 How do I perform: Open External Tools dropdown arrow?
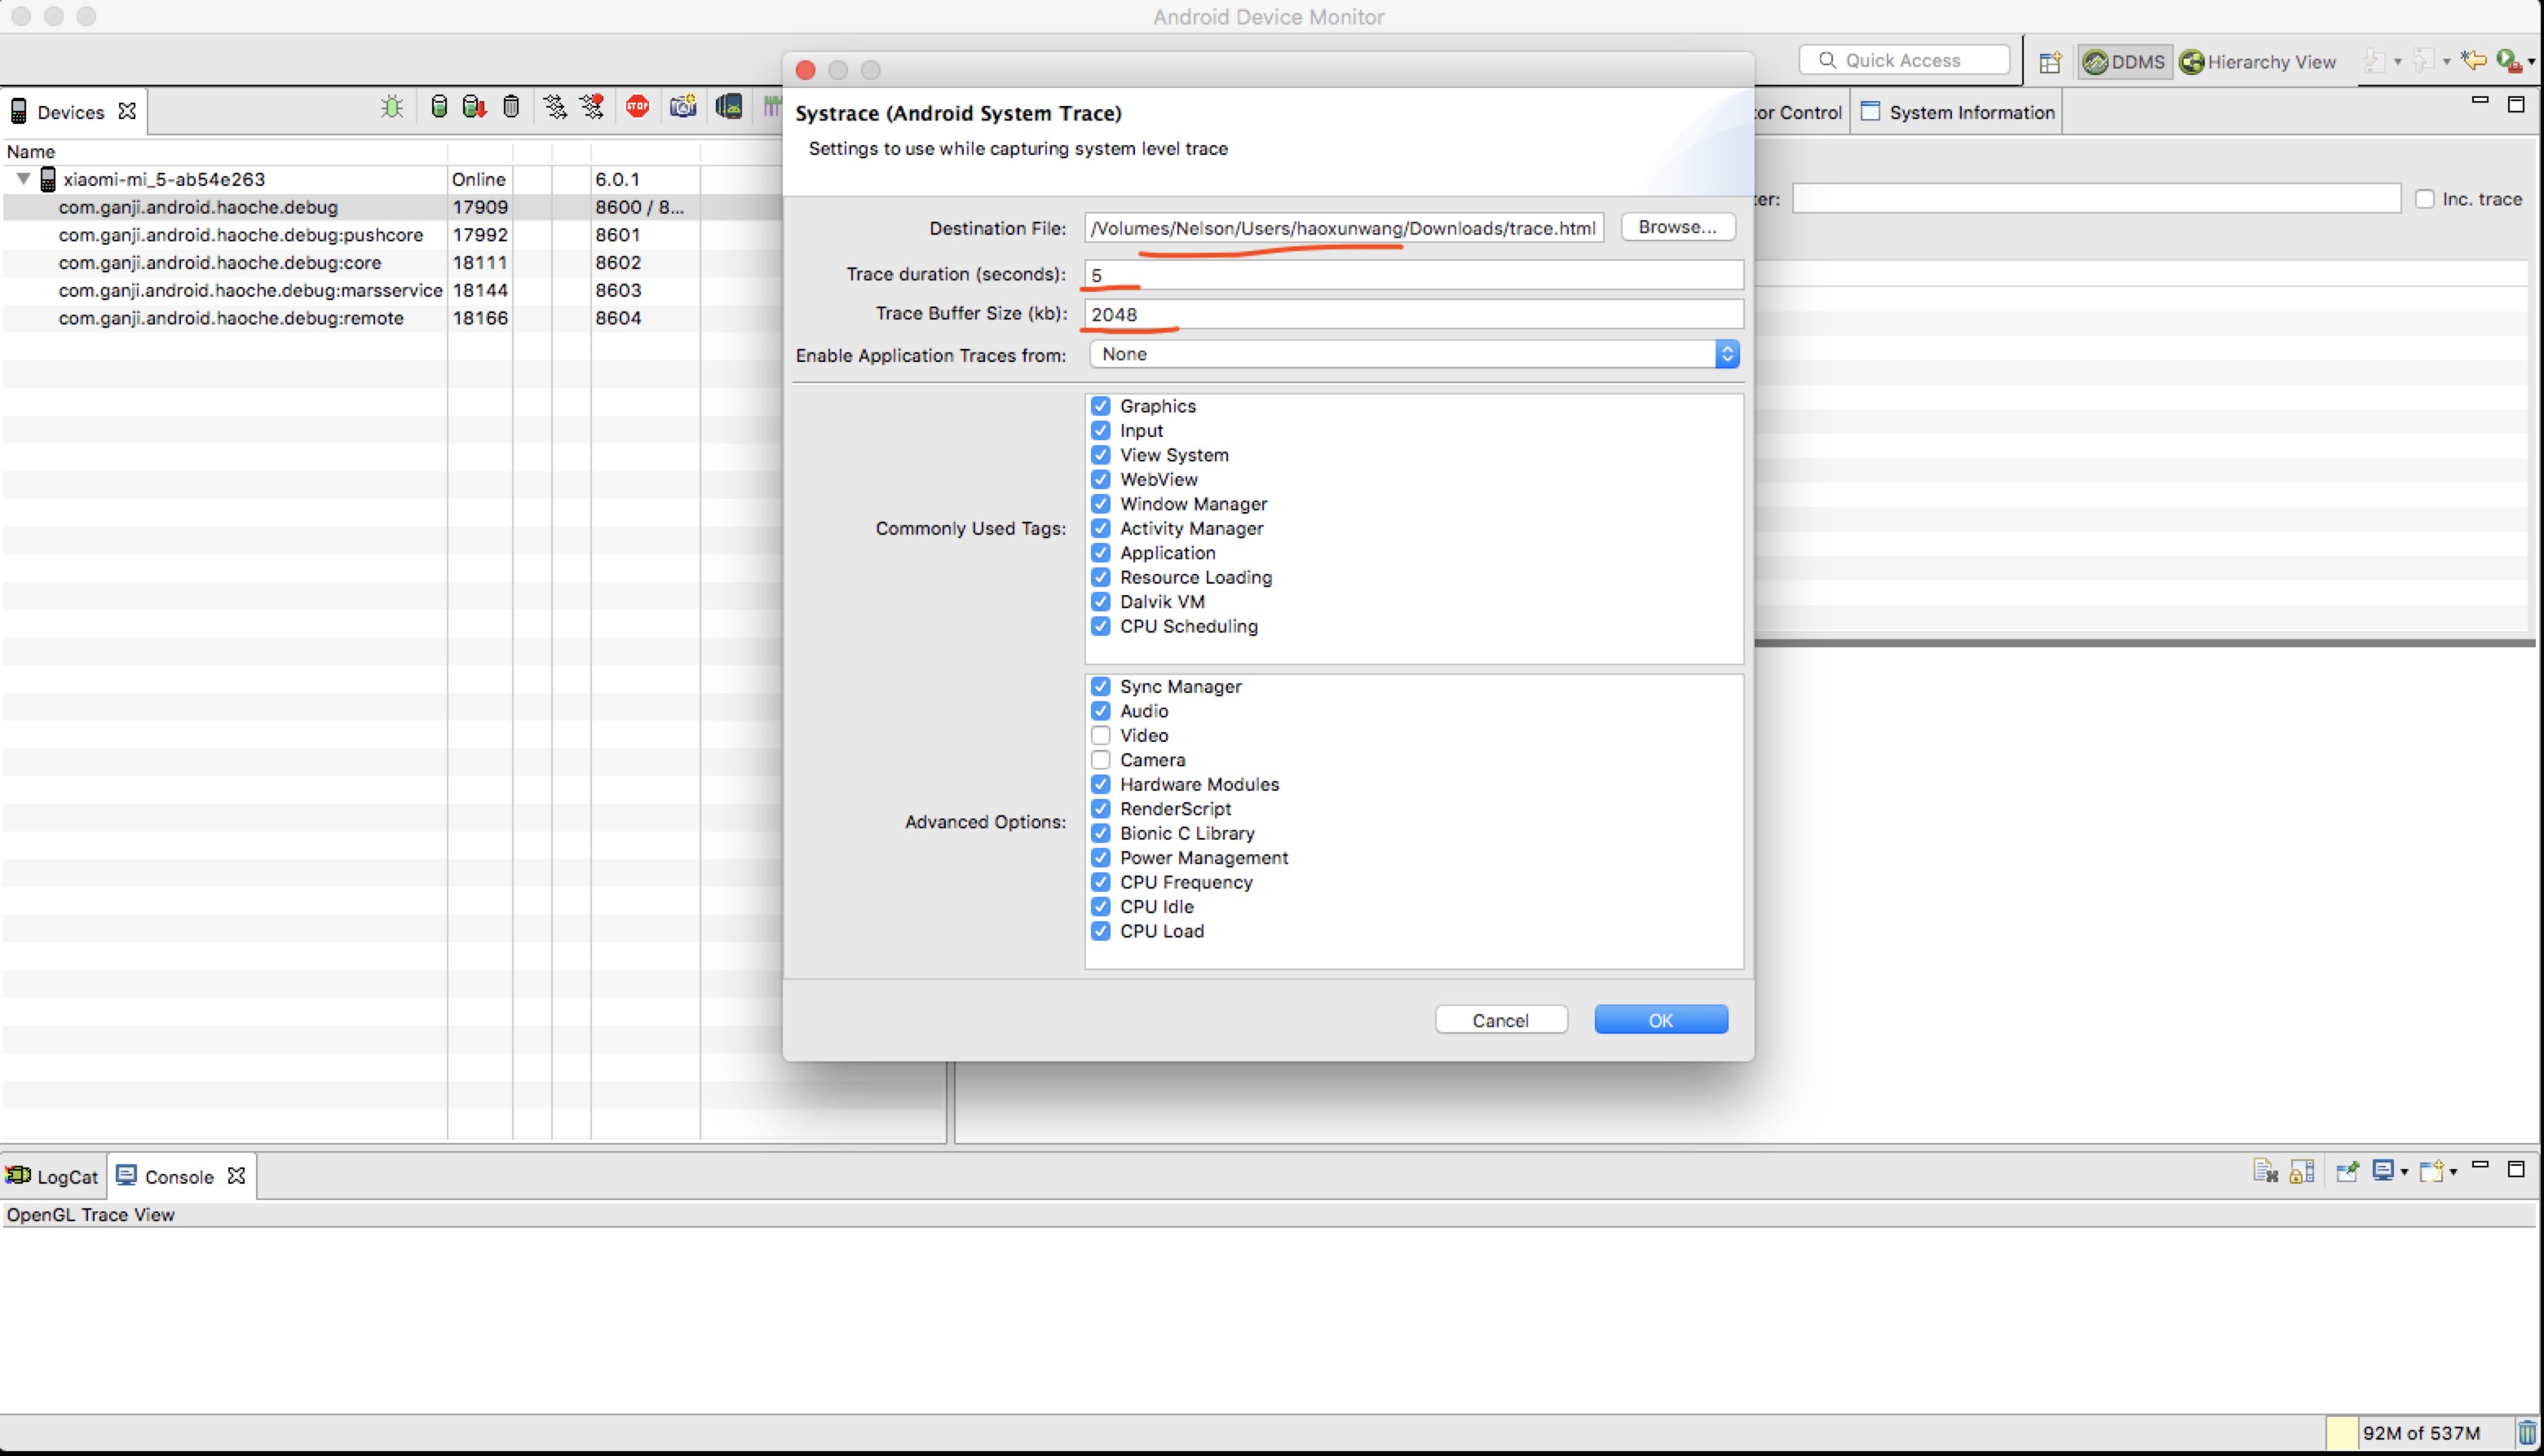coord(2531,62)
